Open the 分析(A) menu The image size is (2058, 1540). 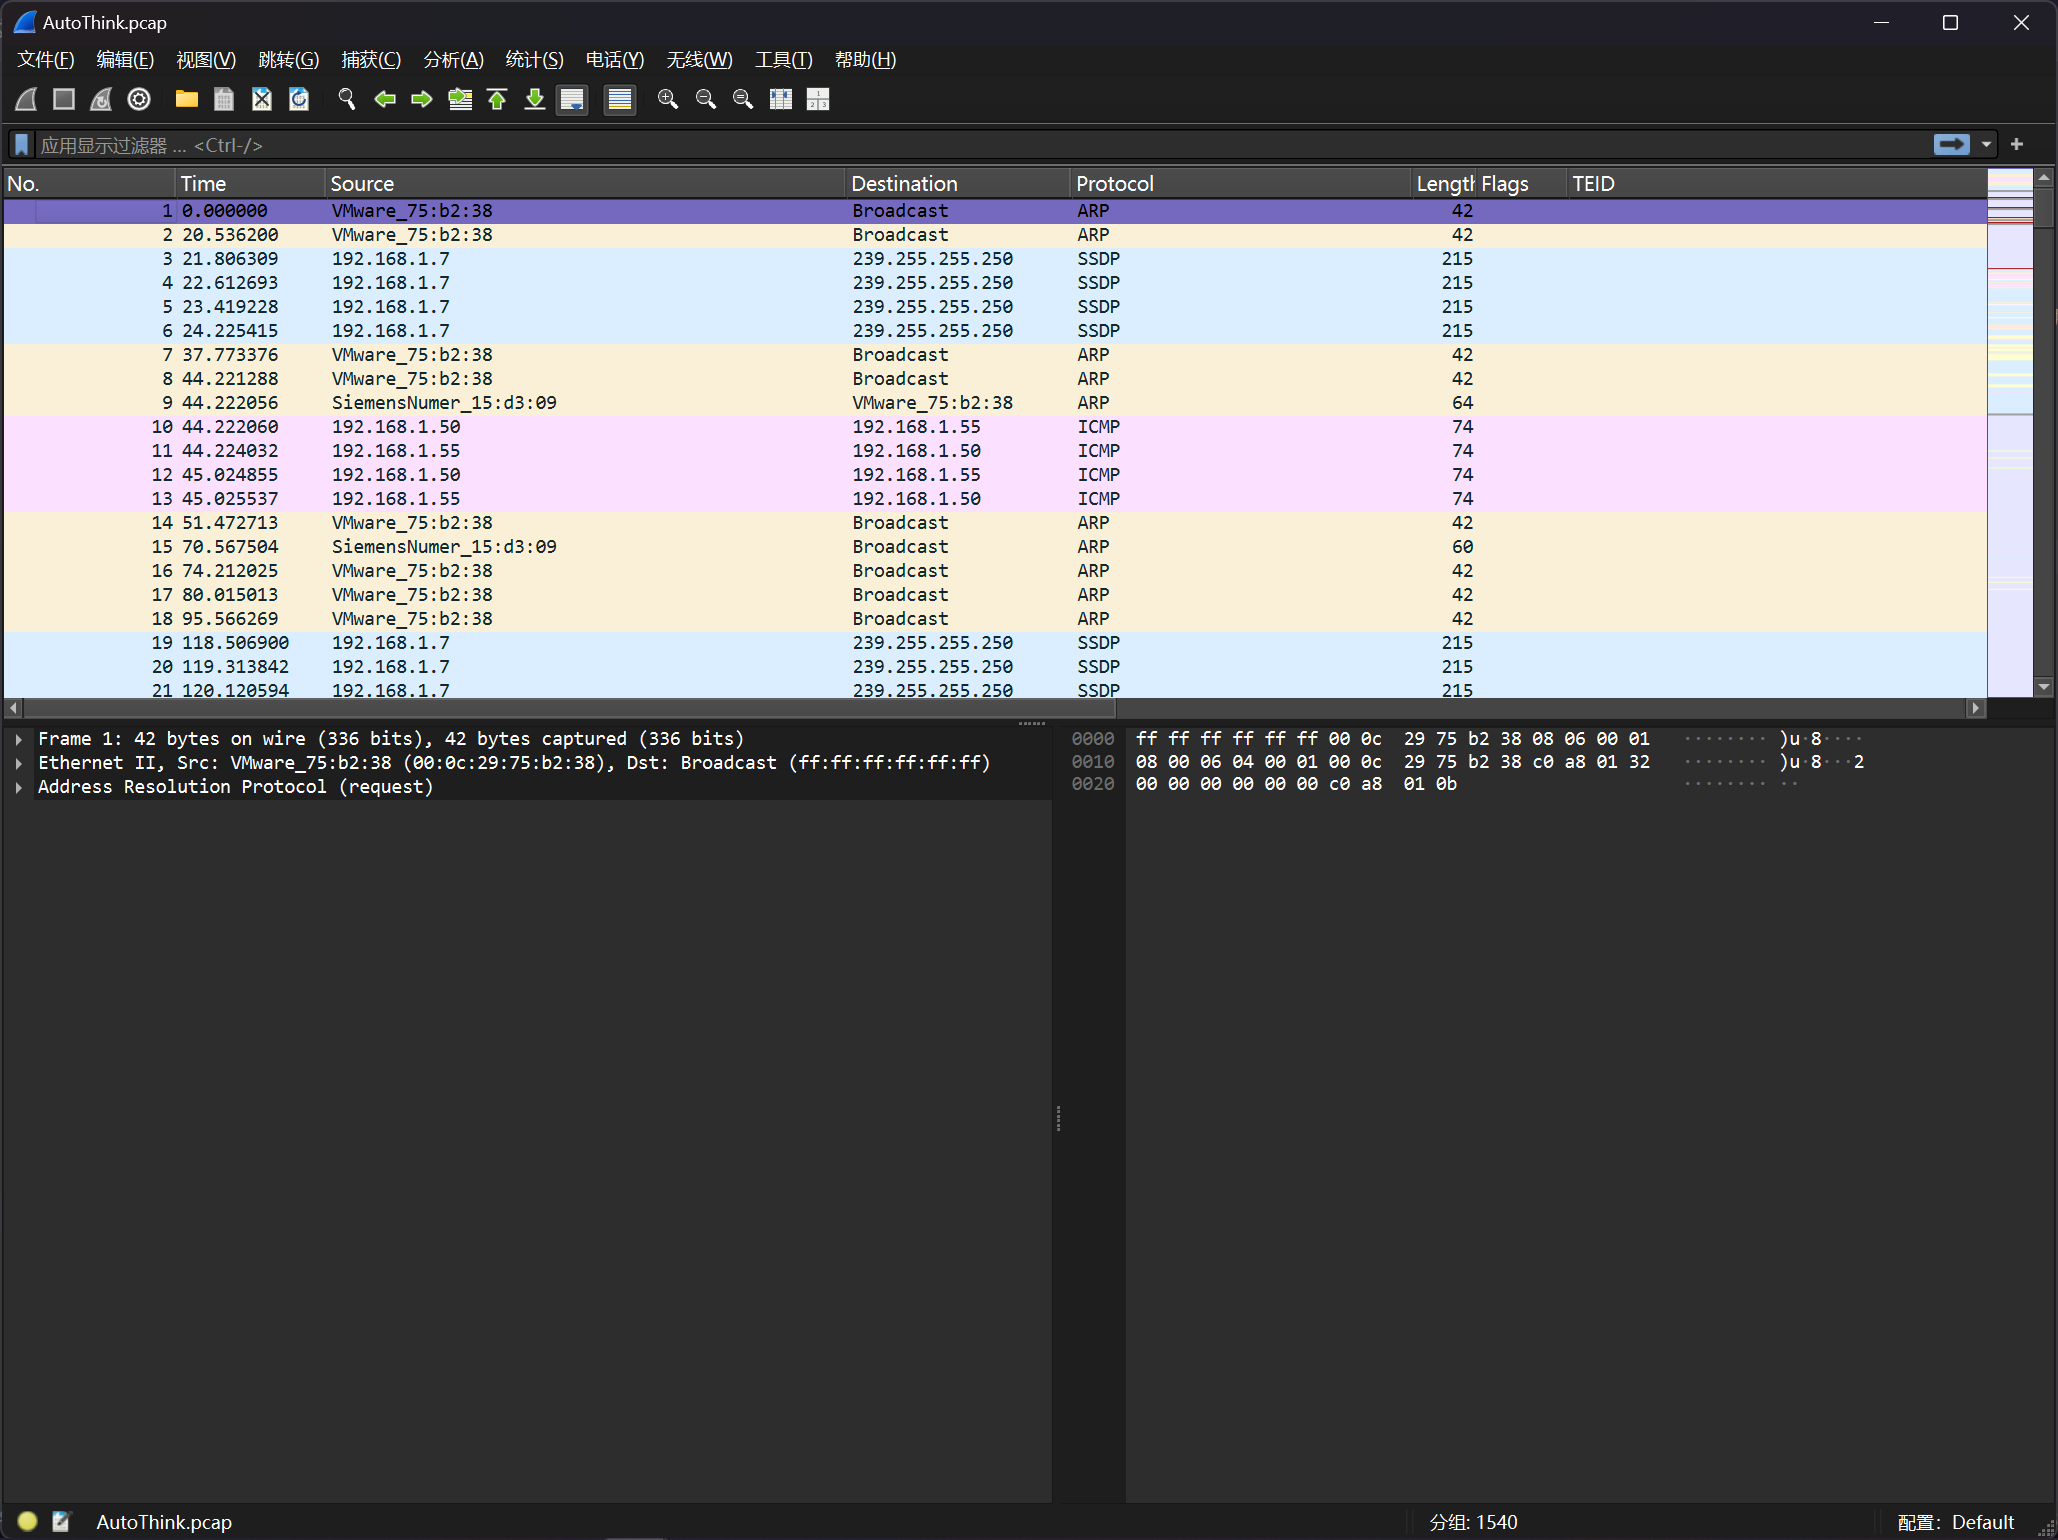(454, 60)
